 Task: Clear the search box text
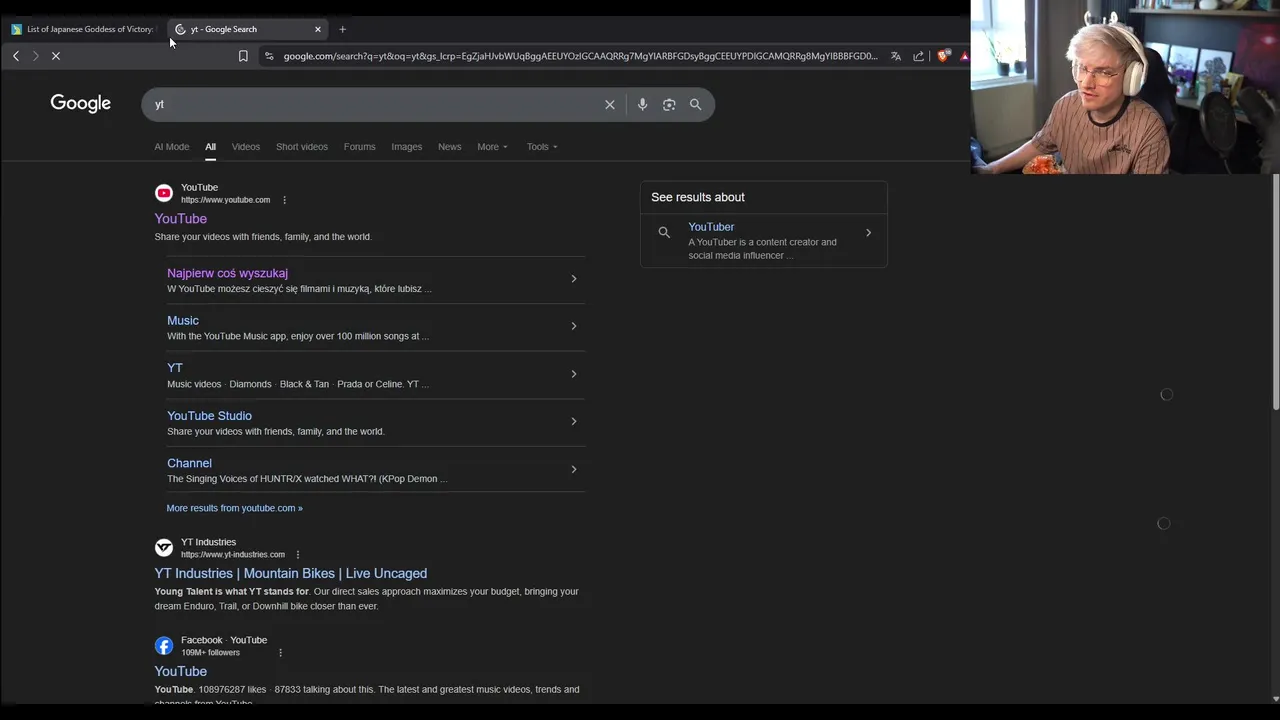(610, 104)
